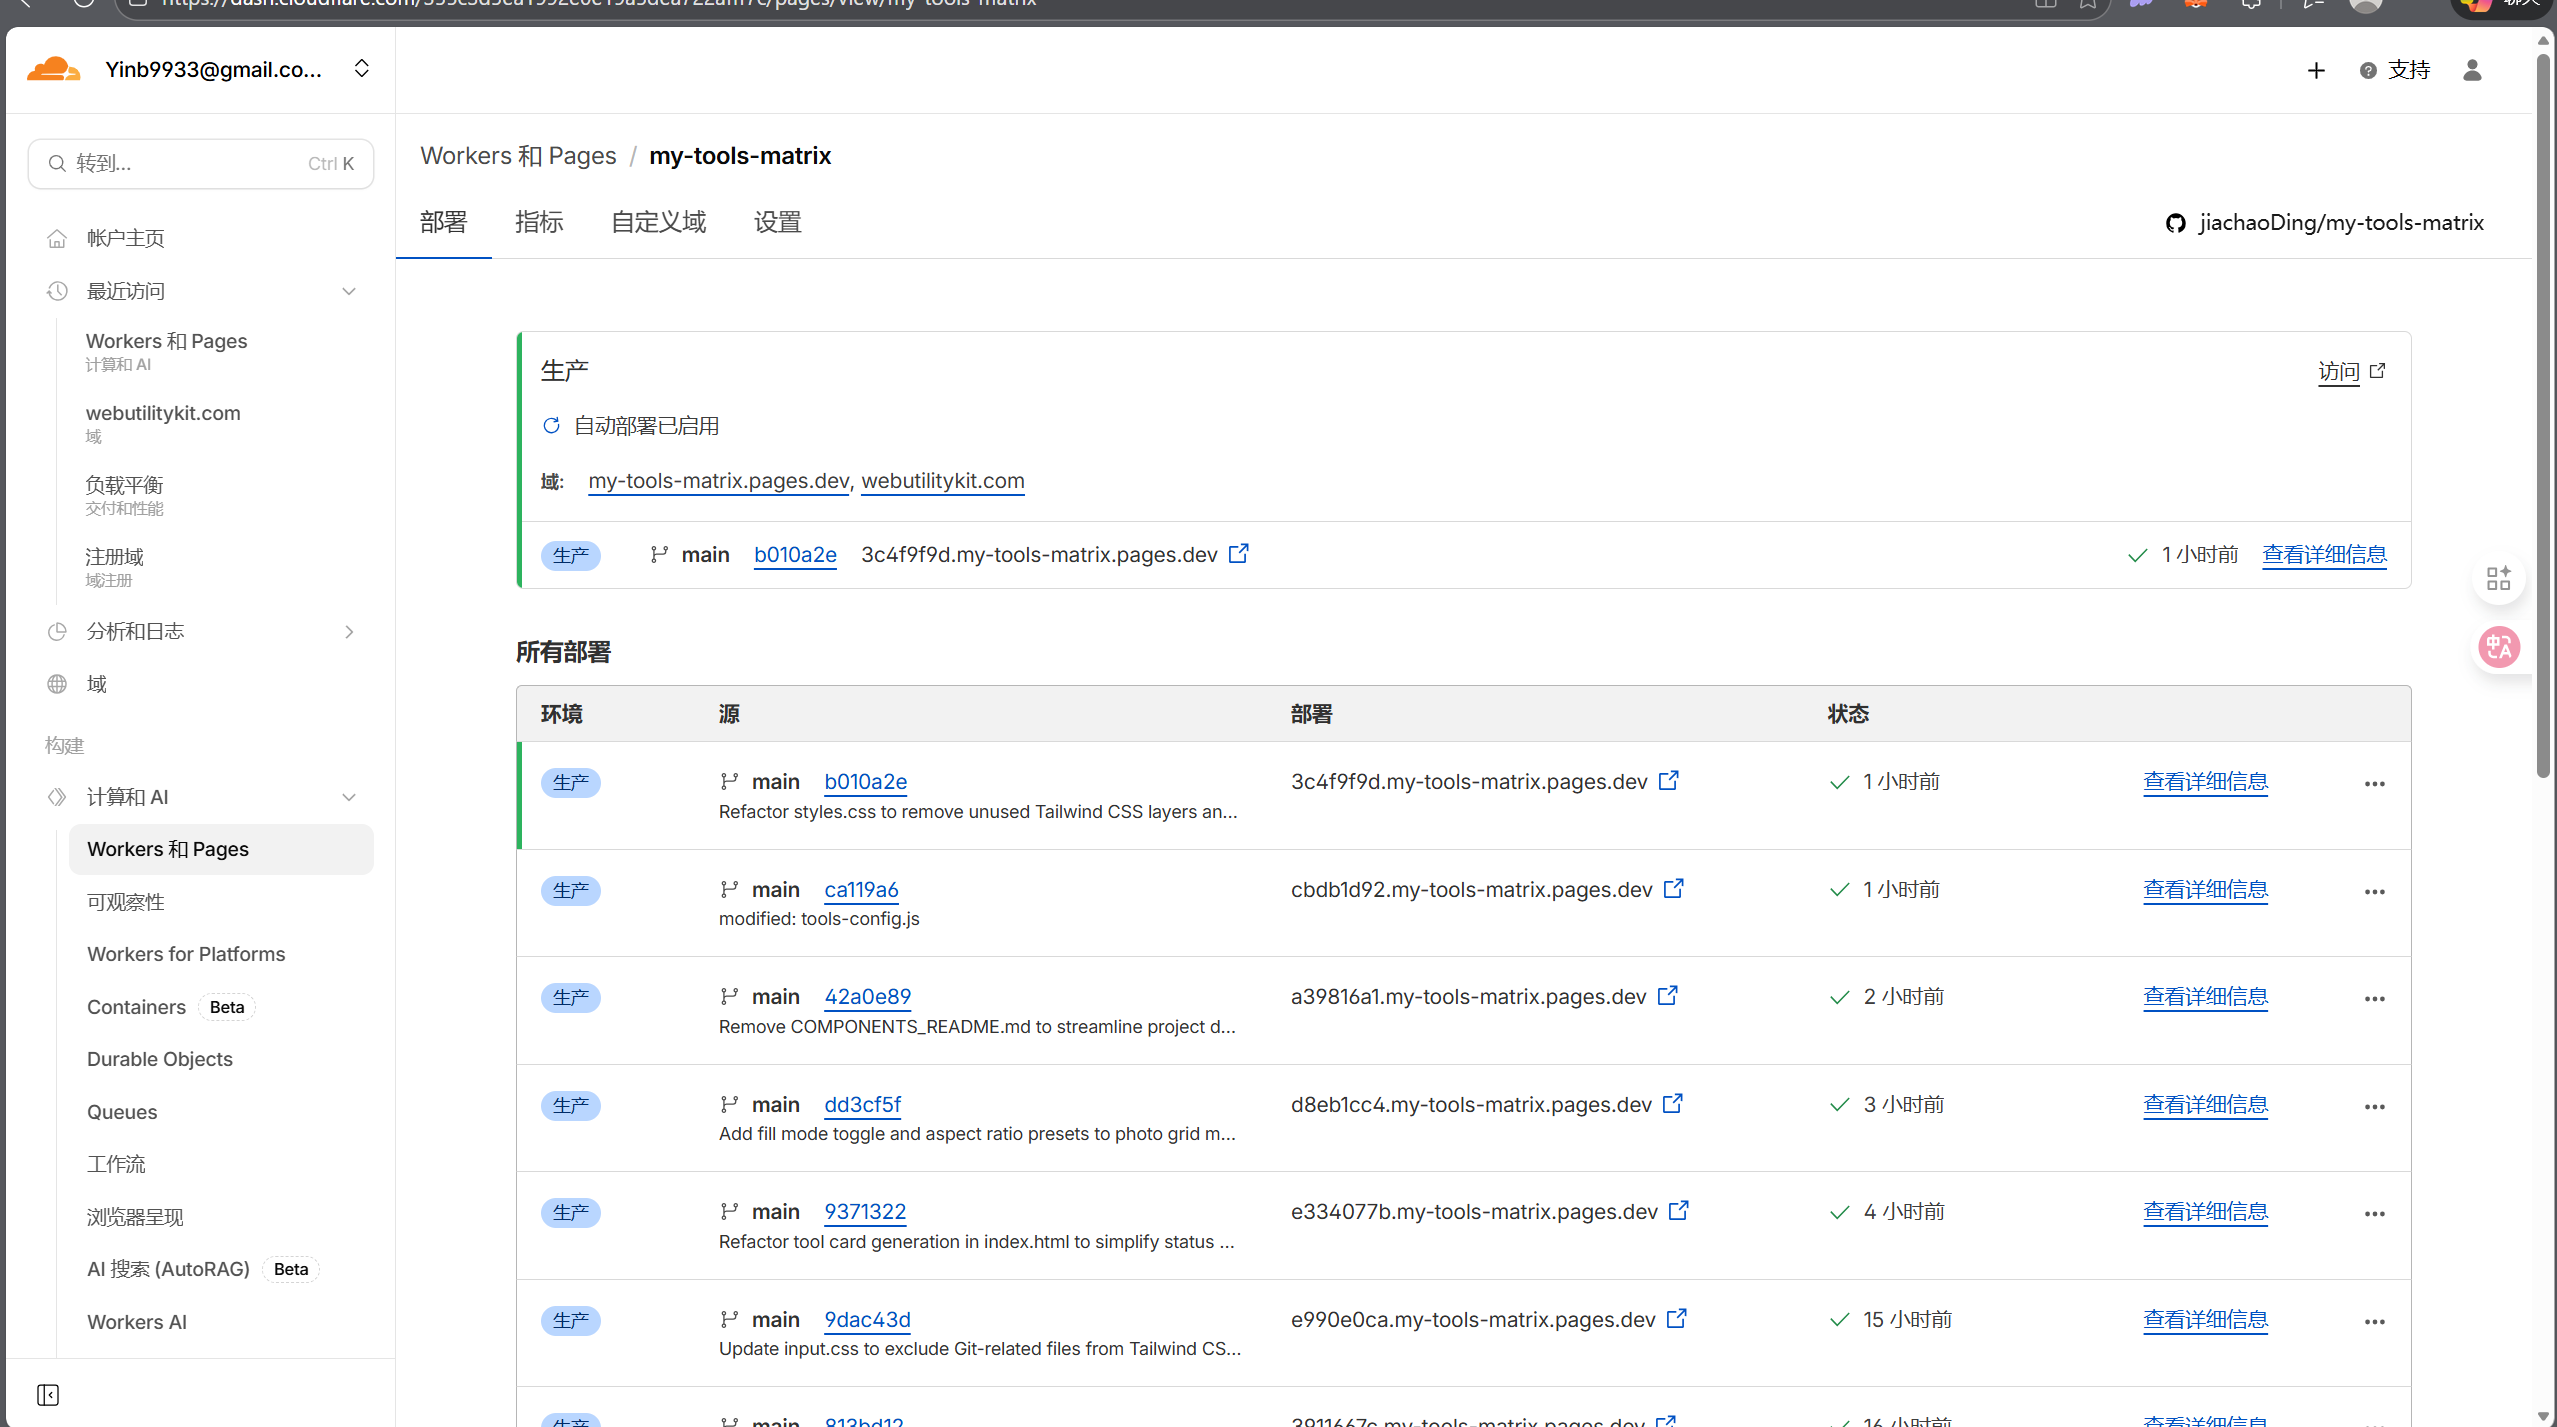The width and height of the screenshot is (2557, 1427).
Task: Open external icon for d8eb1cc4 deployment
Action: coord(1672,1103)
